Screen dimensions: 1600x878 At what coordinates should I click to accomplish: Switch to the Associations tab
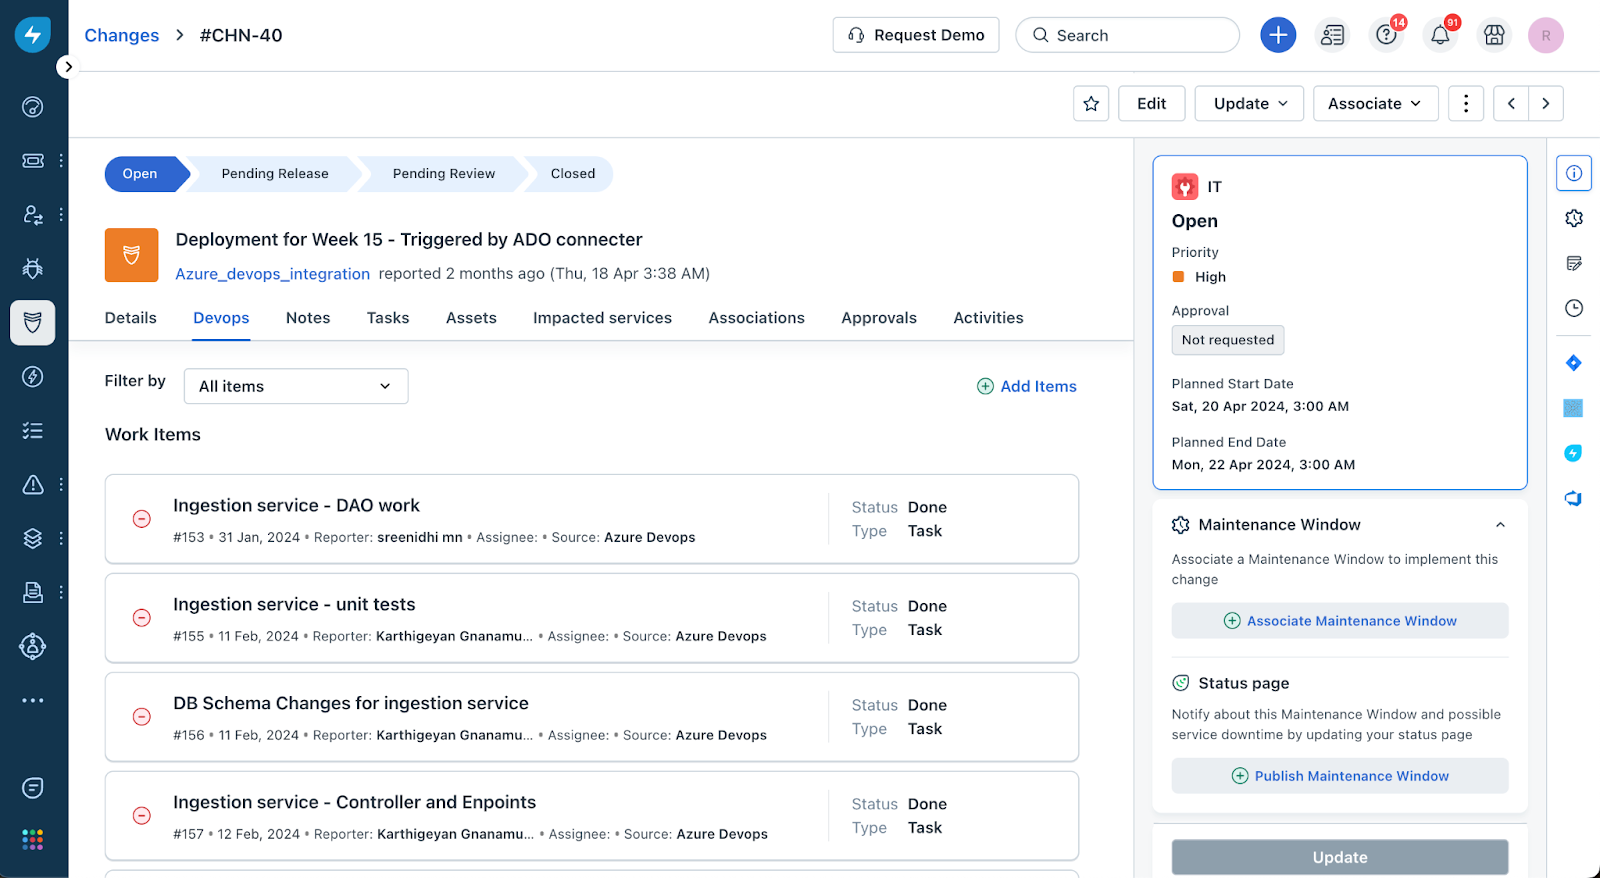pos(757,318)
